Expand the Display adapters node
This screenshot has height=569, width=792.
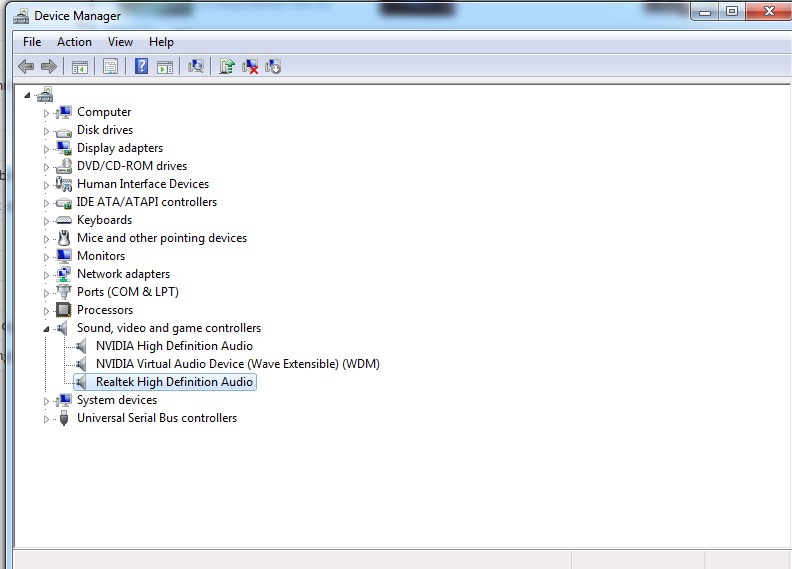[x=46, y=149]
